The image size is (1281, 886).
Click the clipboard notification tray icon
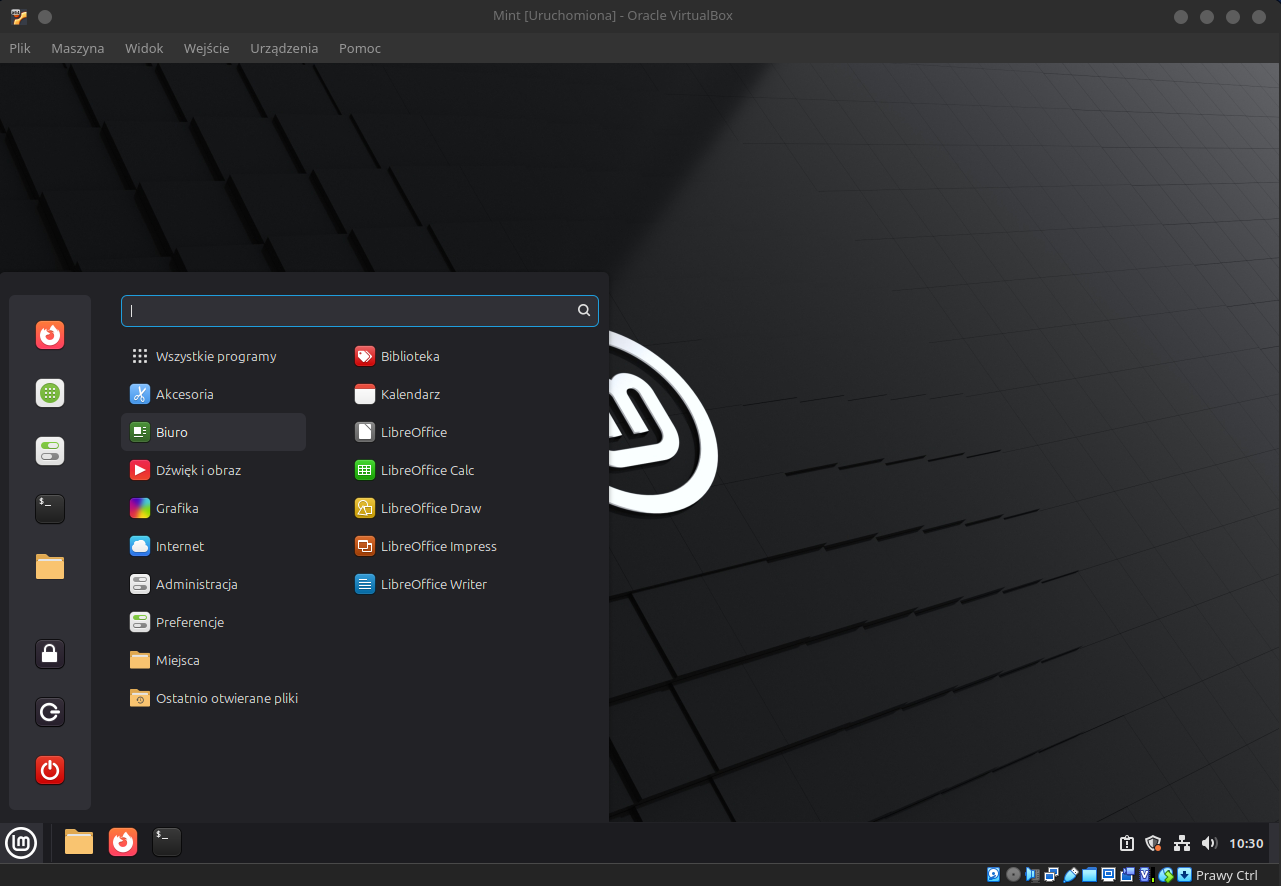pyautogui.click(x=1126, y=843)
